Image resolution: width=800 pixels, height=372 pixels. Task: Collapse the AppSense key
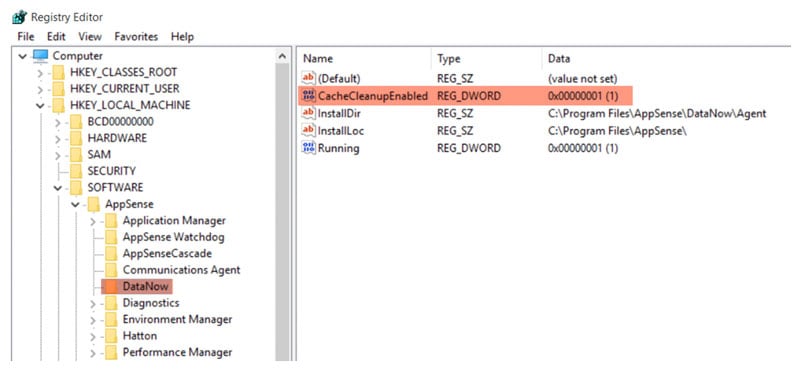[x=76, y=205]
